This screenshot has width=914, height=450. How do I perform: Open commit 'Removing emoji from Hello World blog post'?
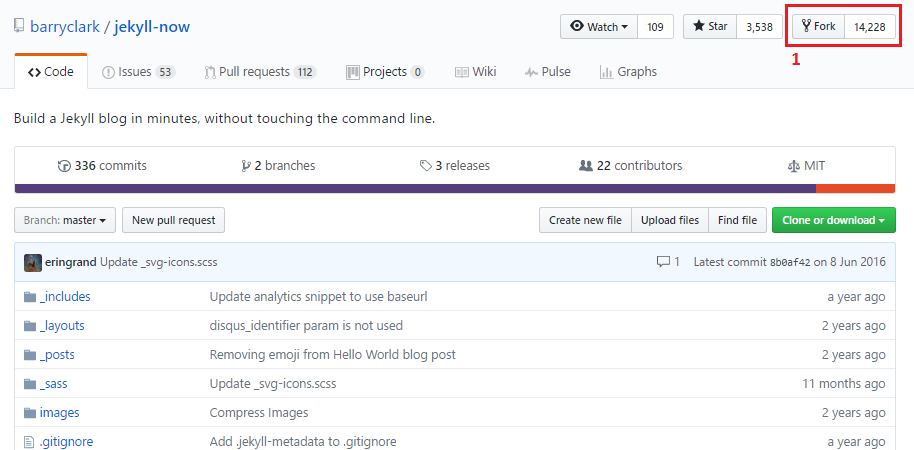tap(332, 354)
